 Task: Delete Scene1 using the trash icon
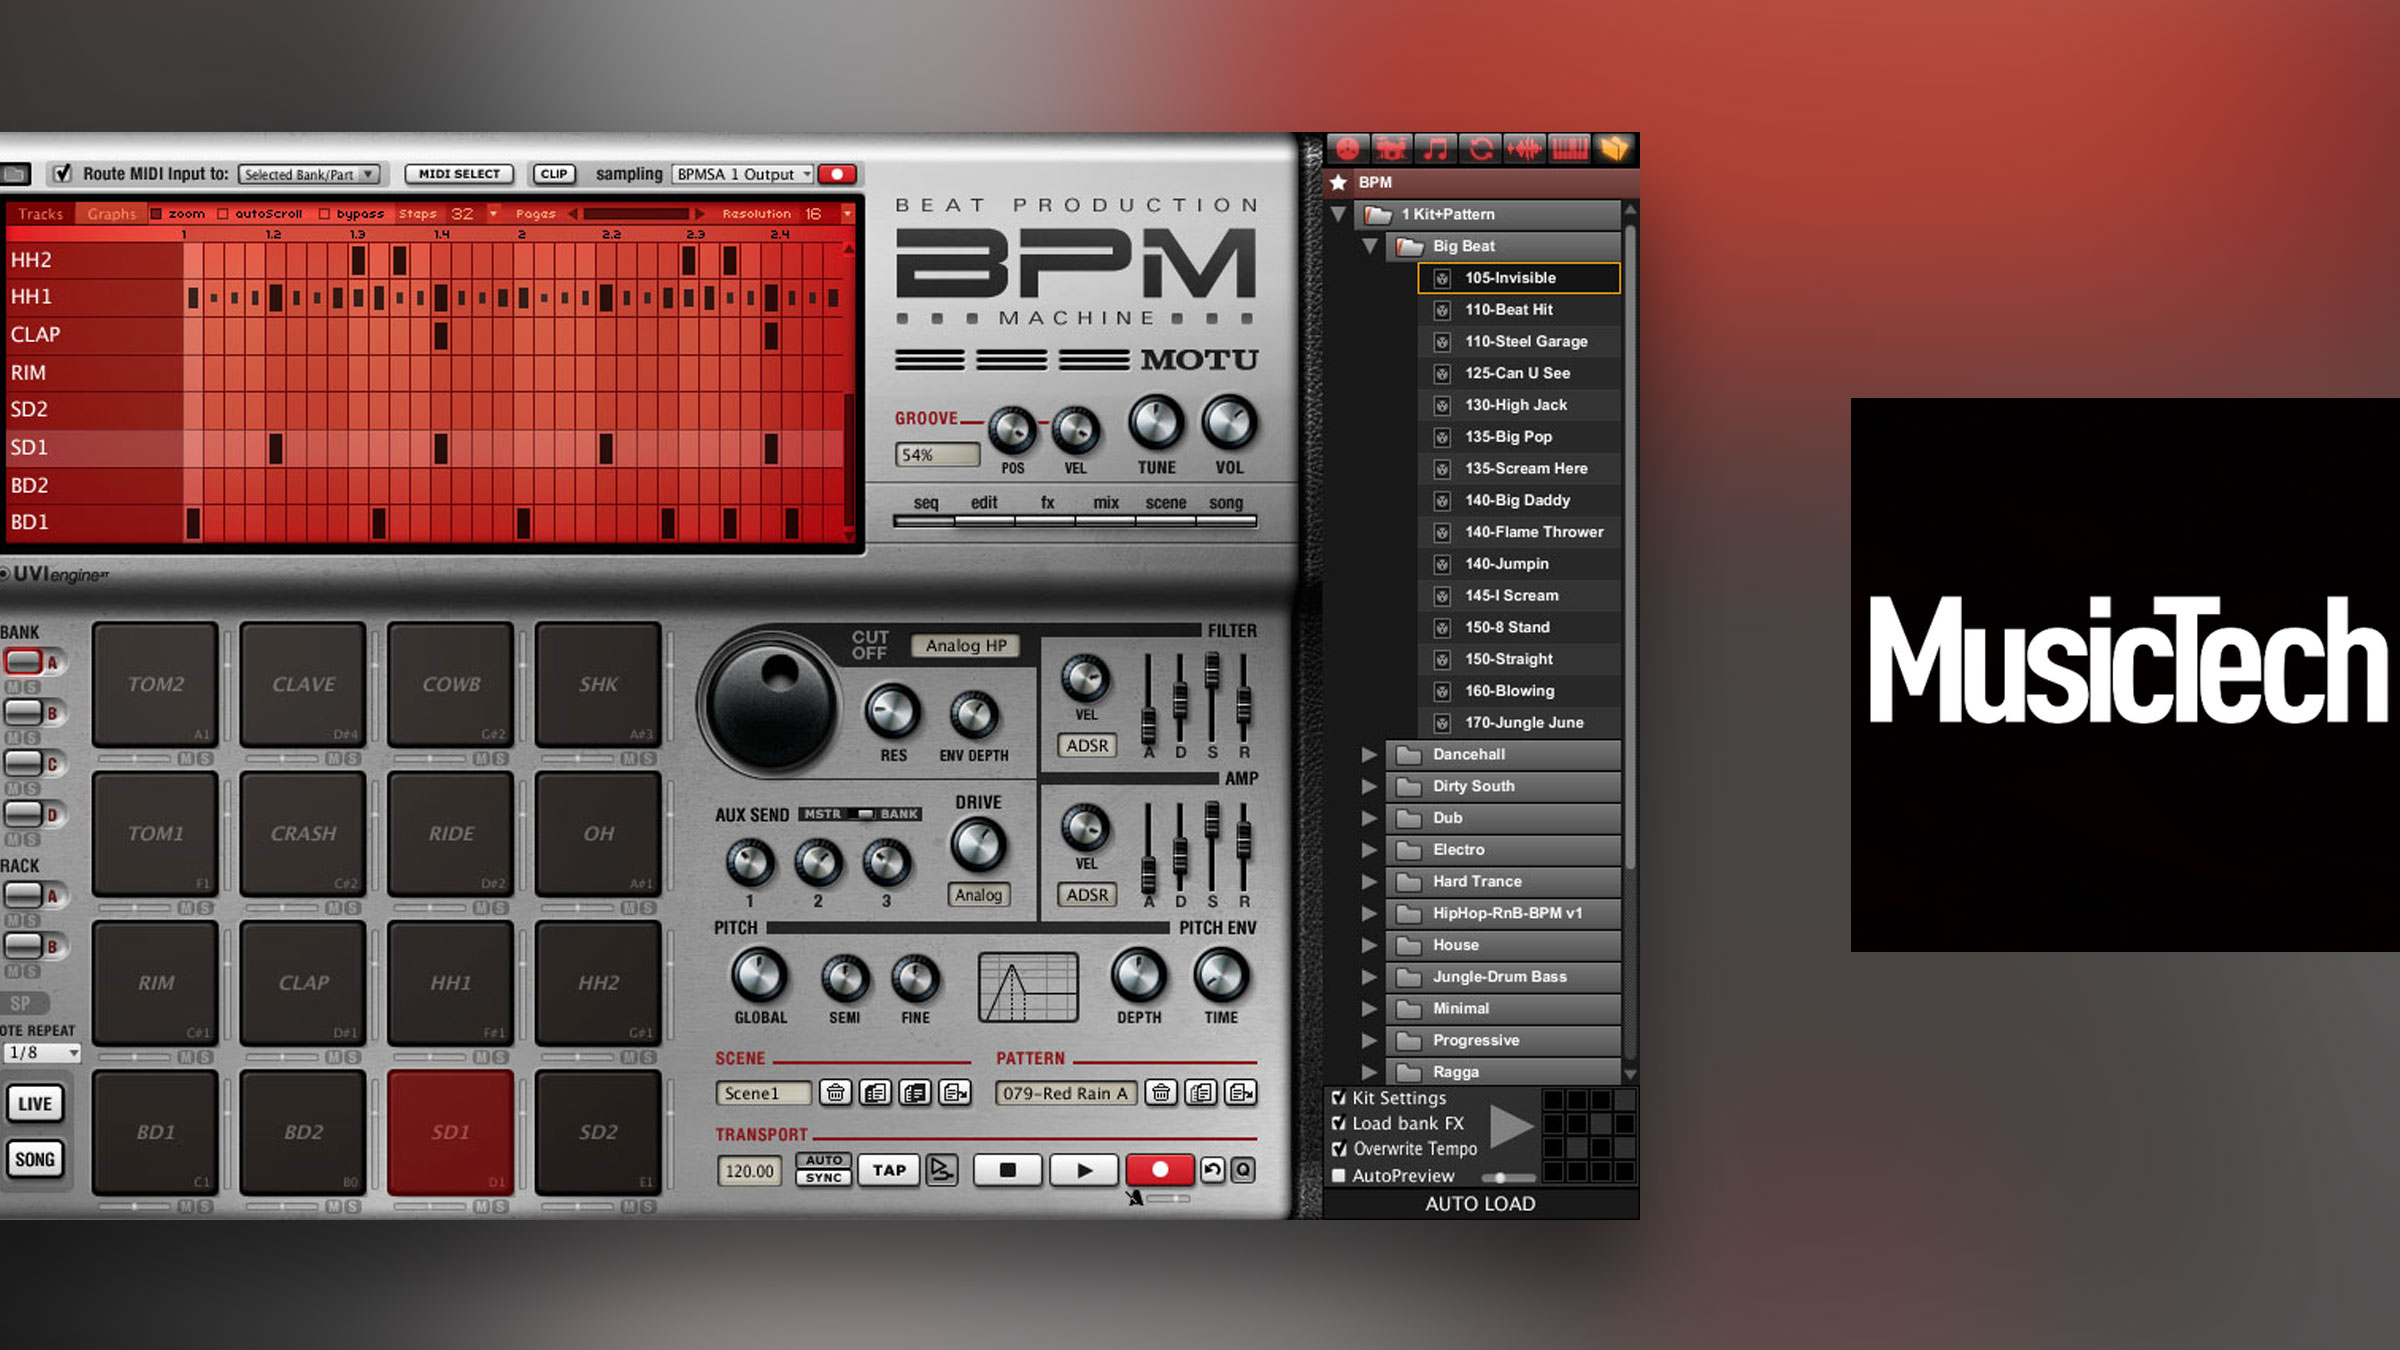point(836,1093)
